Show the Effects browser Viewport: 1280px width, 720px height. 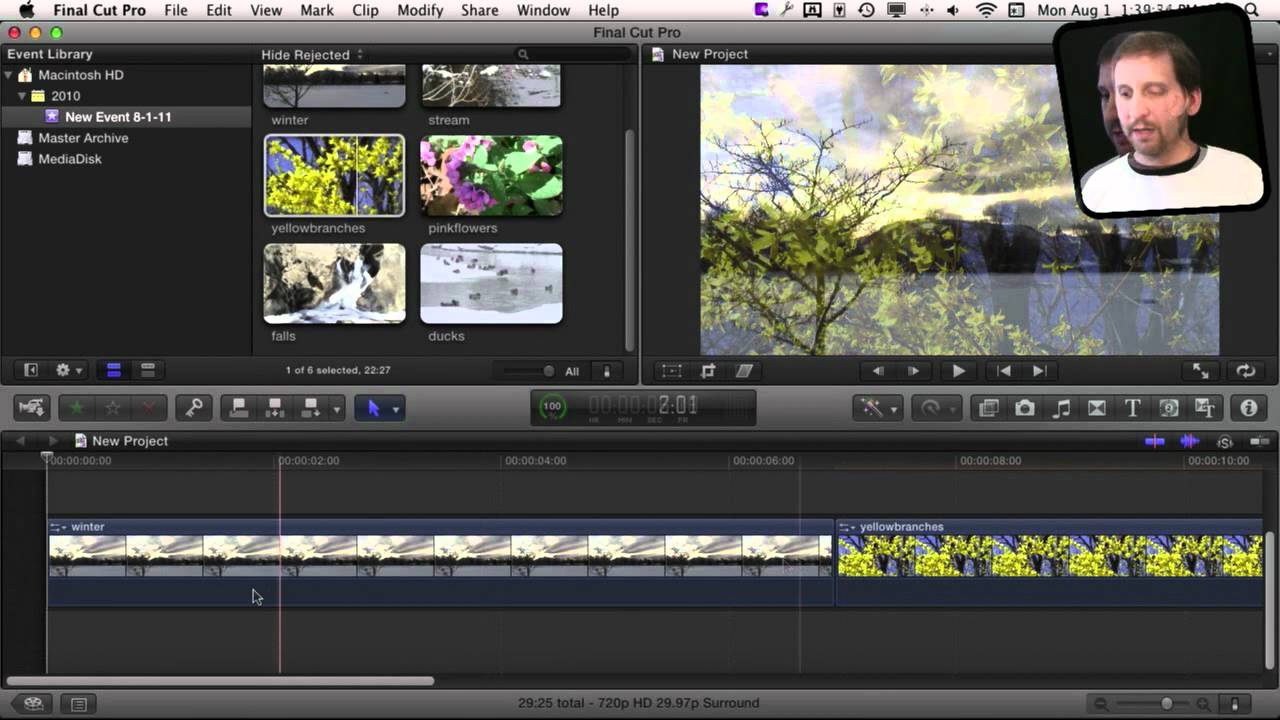pyautogui.click(x=989, y=408)
